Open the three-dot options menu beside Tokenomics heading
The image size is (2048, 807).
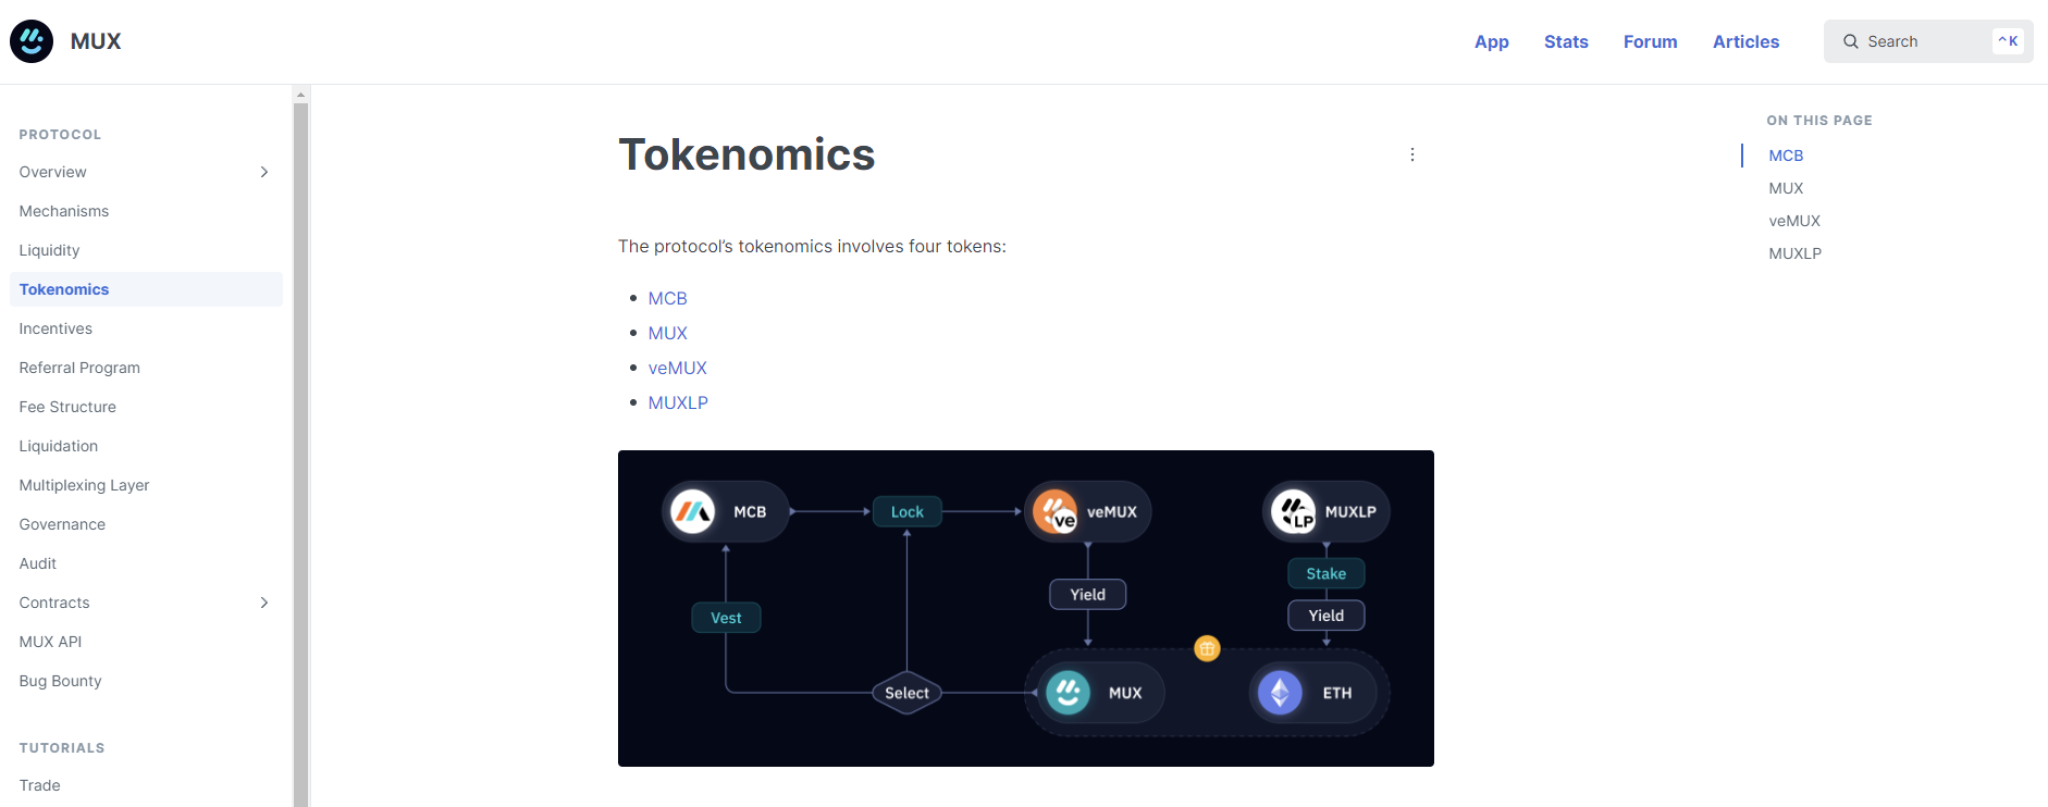(1413, 154)
